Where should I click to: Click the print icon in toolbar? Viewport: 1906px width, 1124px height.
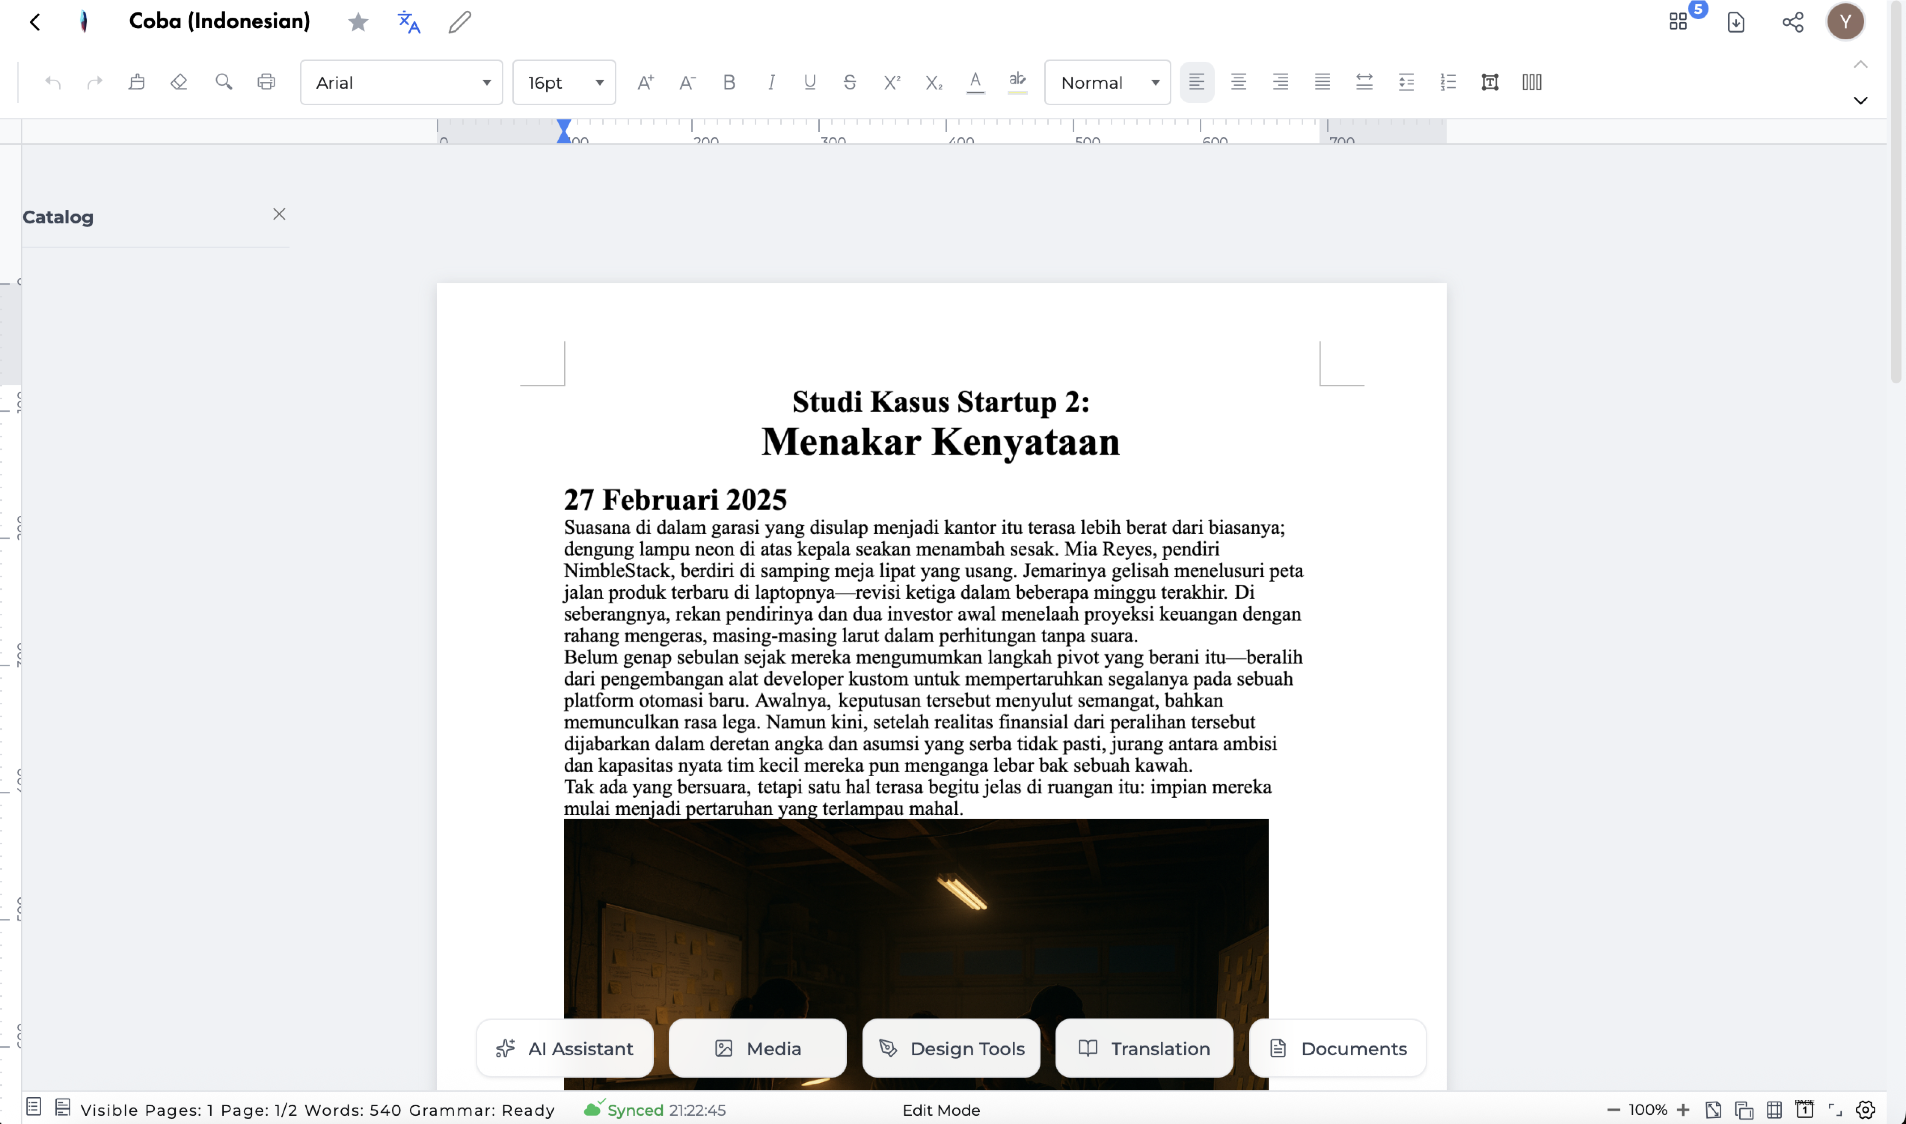click(x=266, y=82)
